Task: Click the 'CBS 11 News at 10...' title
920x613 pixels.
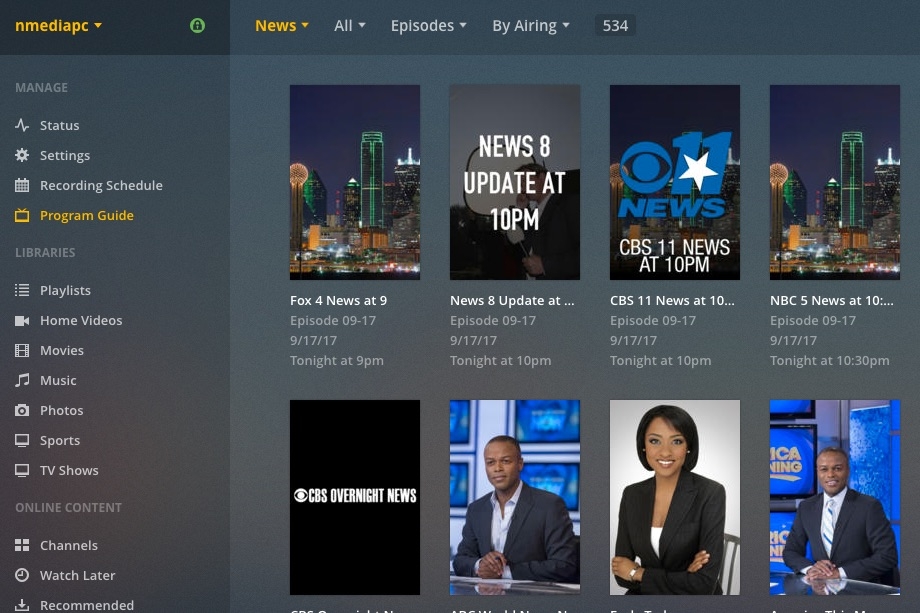Action: [672, 300]
